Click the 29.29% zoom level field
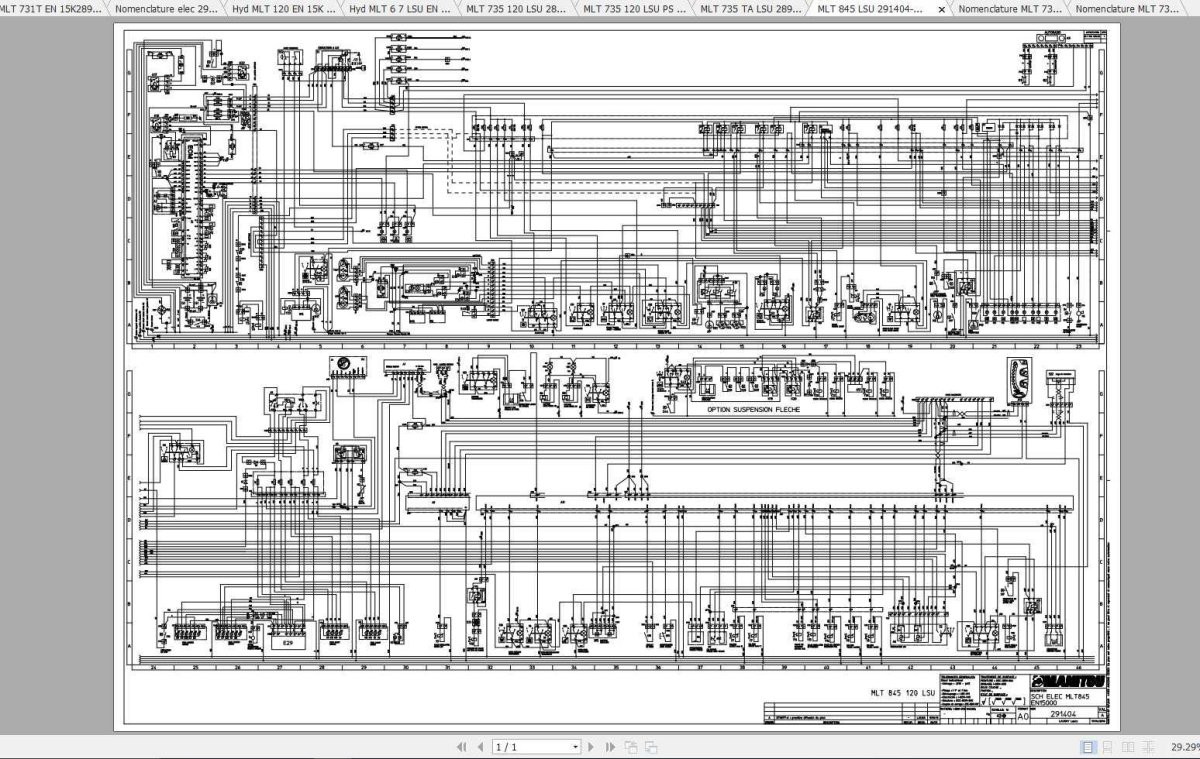 click(x=1184, y=747)
